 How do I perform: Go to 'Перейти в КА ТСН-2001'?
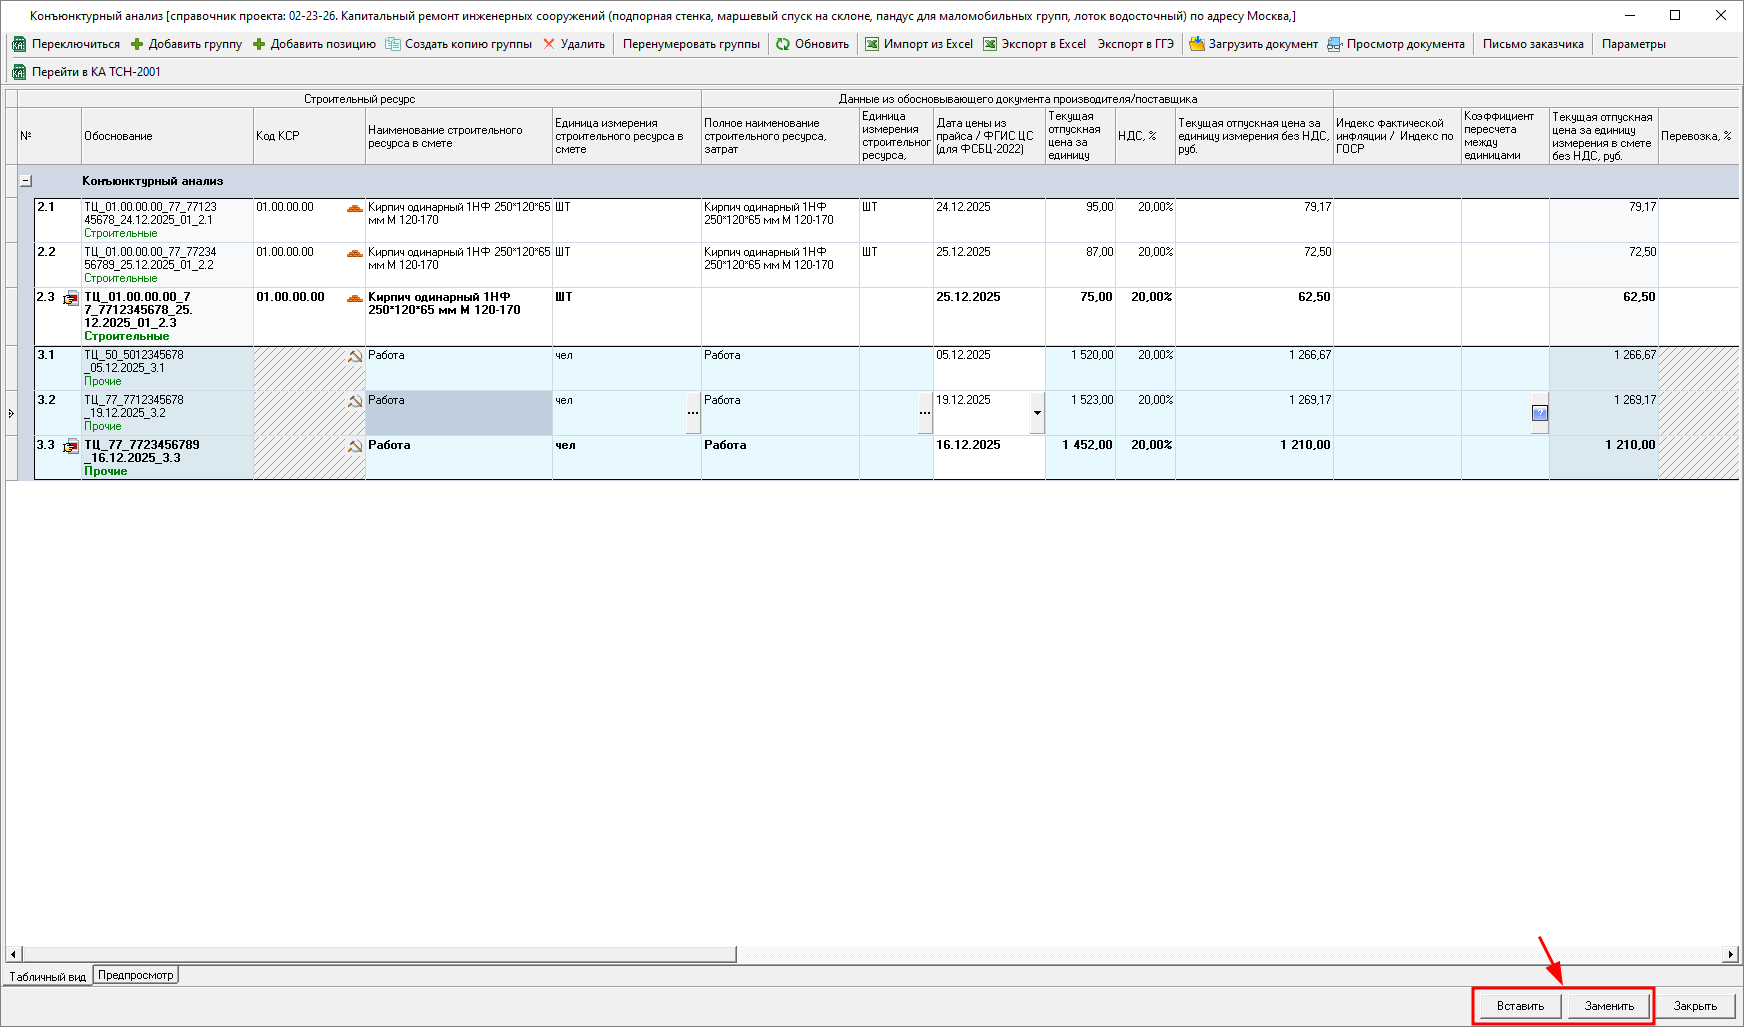coord(86,72)
